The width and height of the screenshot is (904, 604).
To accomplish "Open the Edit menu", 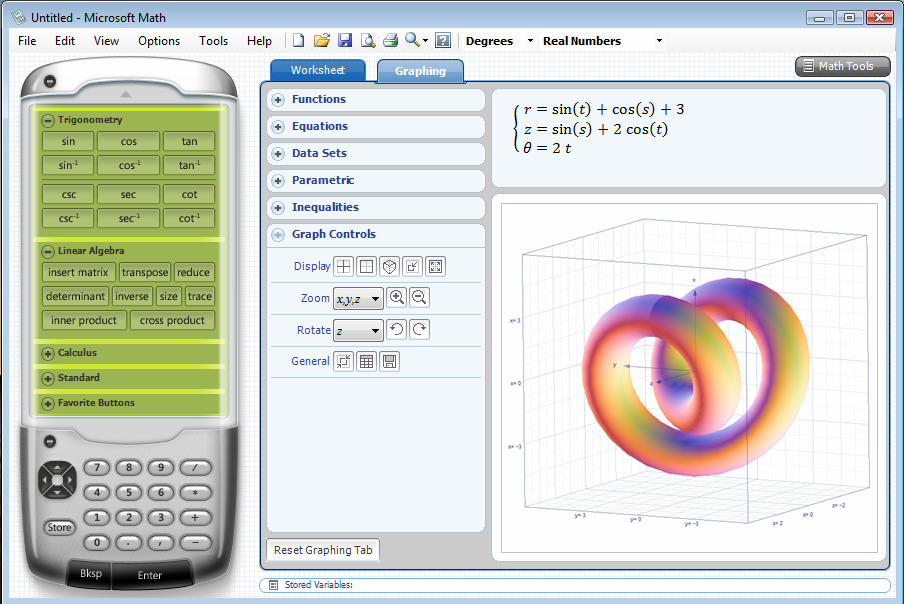I will (x=65, y=41).
